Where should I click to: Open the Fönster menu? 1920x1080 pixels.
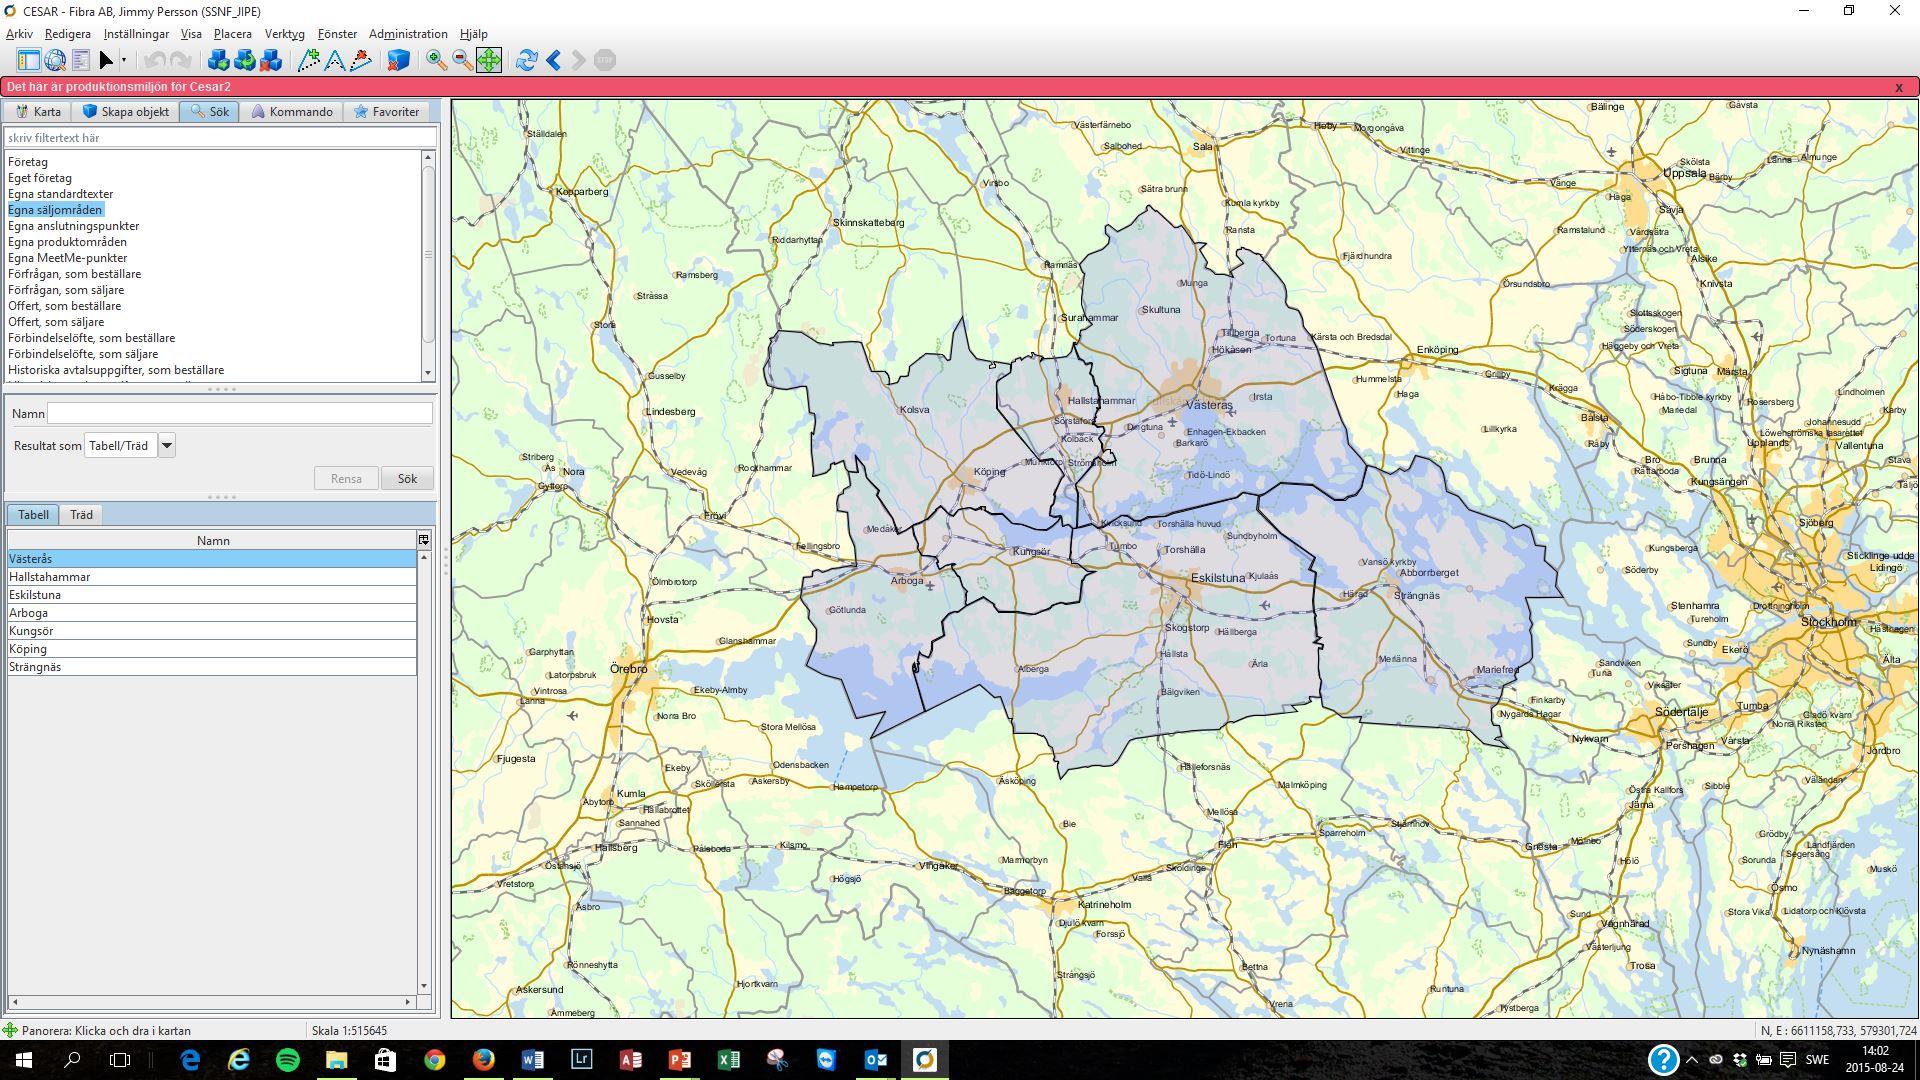coord(337,34)
